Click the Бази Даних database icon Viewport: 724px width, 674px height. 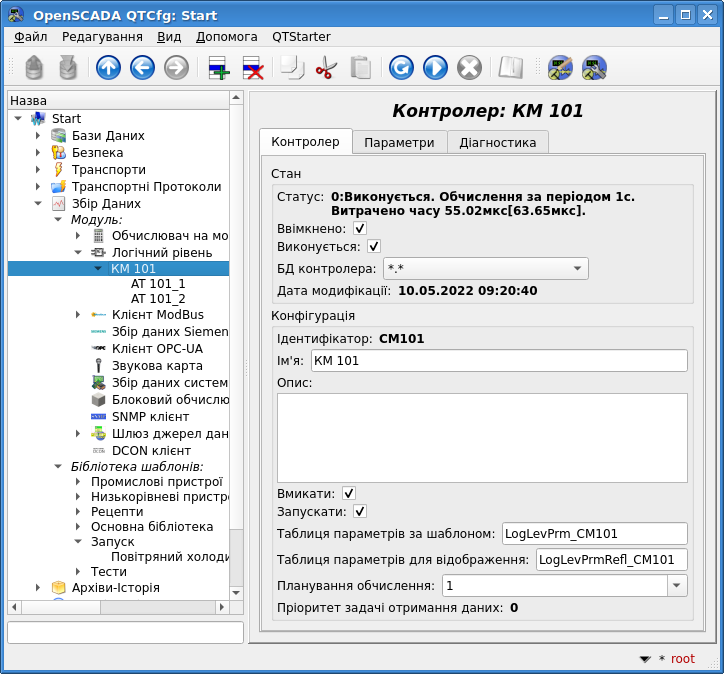click(x=59, y=136)
